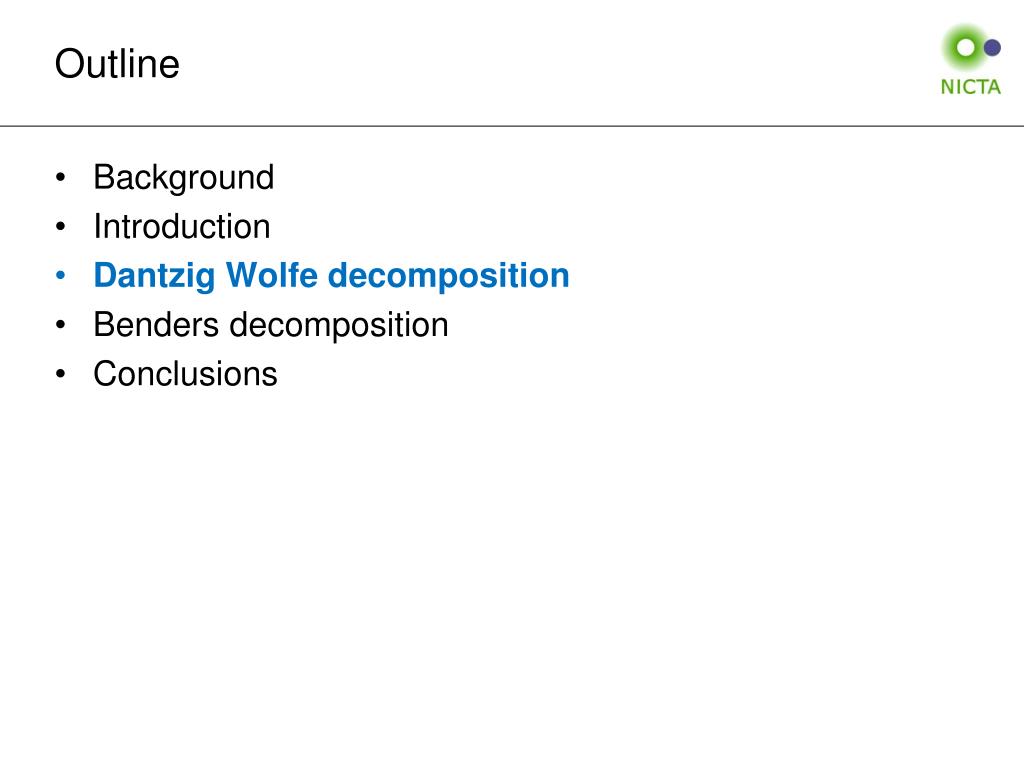1024x768 pixels.
Task: Select the Benders decomposition bullet item
Action: [270, 325]
